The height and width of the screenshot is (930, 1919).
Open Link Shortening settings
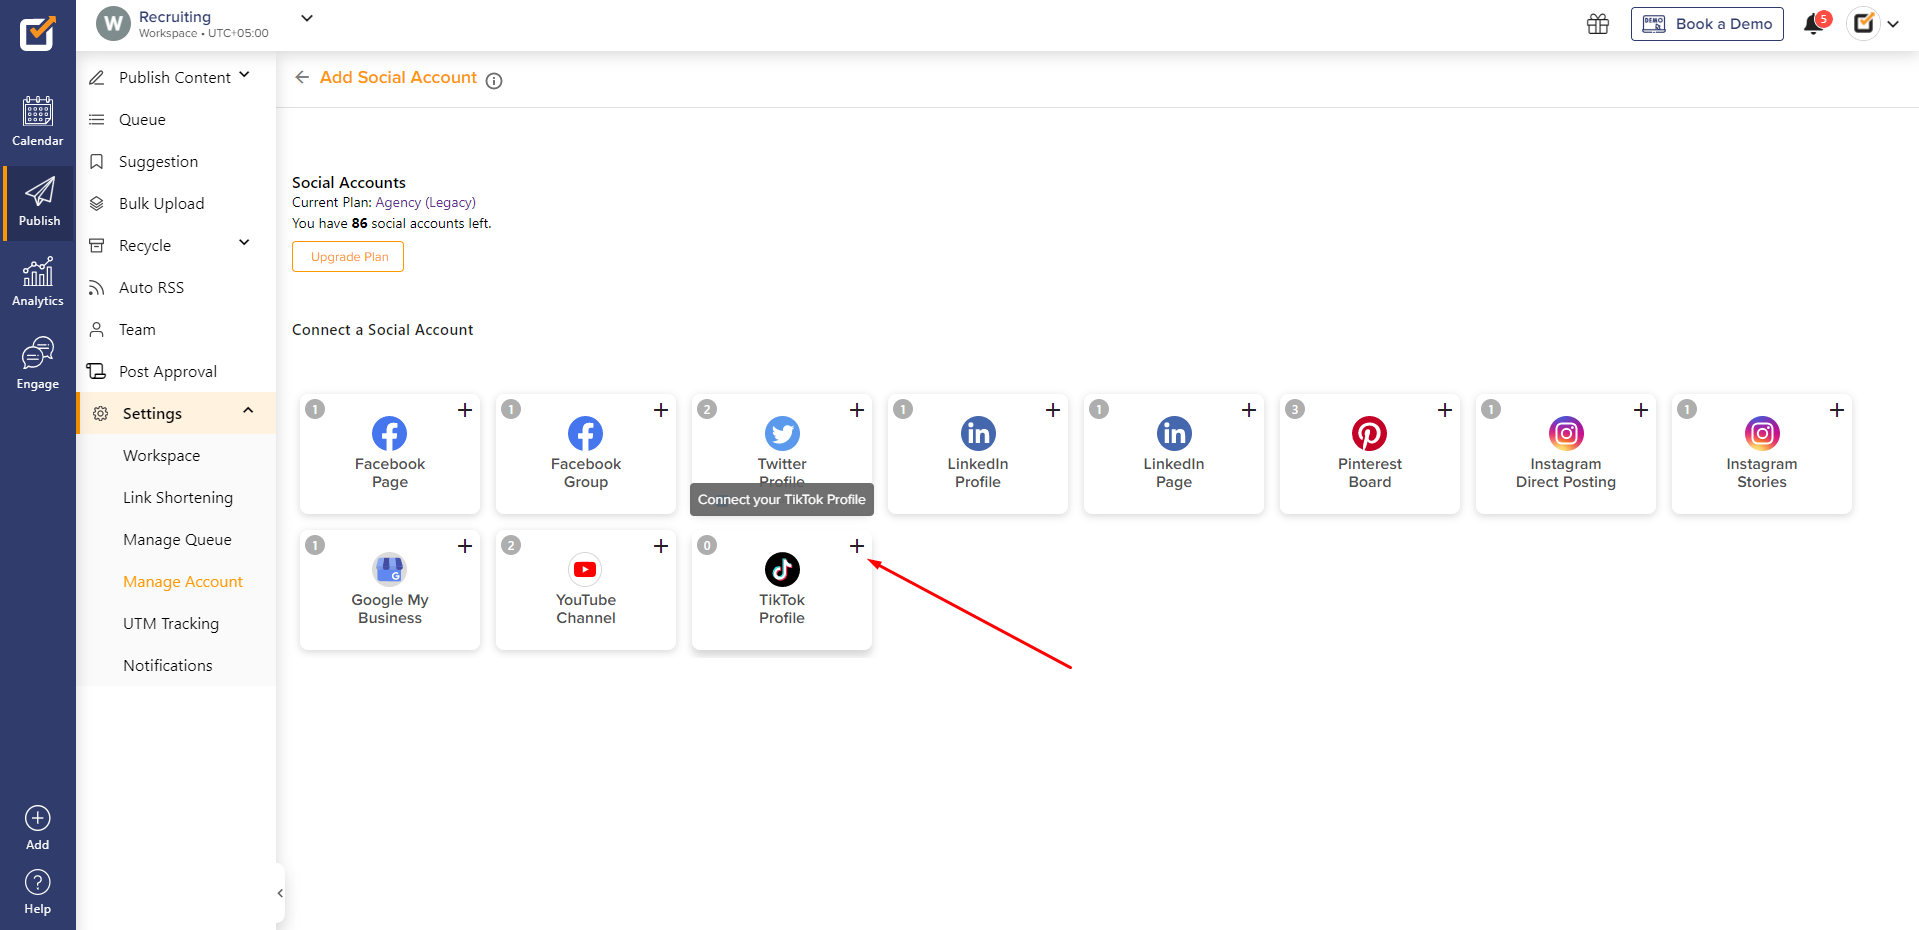(x=178, y=498)
